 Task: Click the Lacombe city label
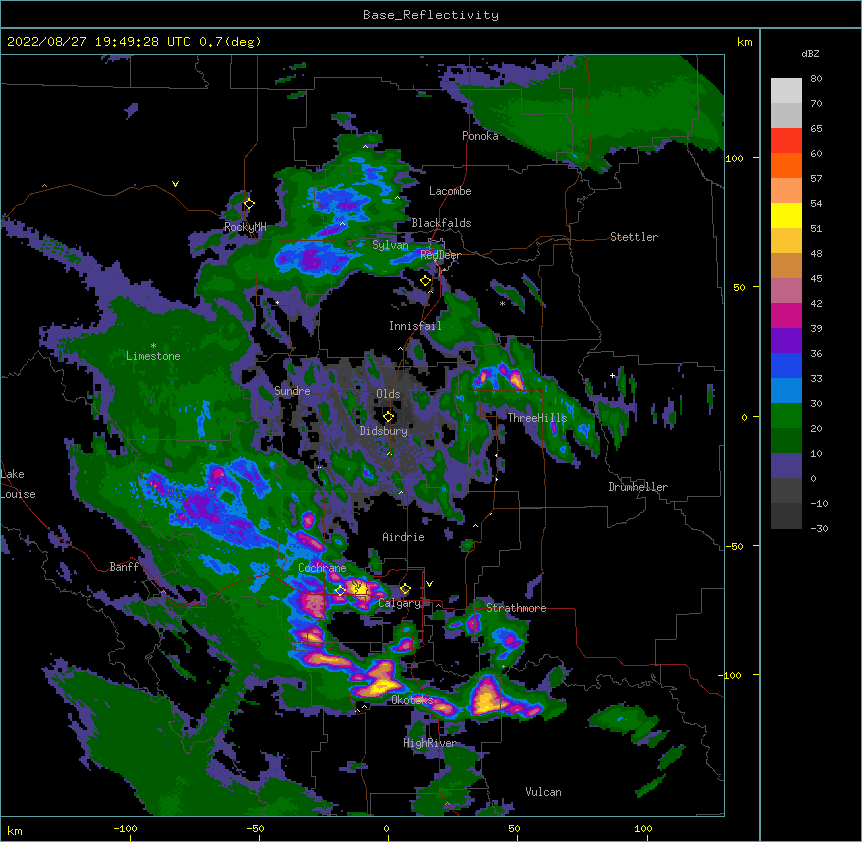(x=450, y=191)
